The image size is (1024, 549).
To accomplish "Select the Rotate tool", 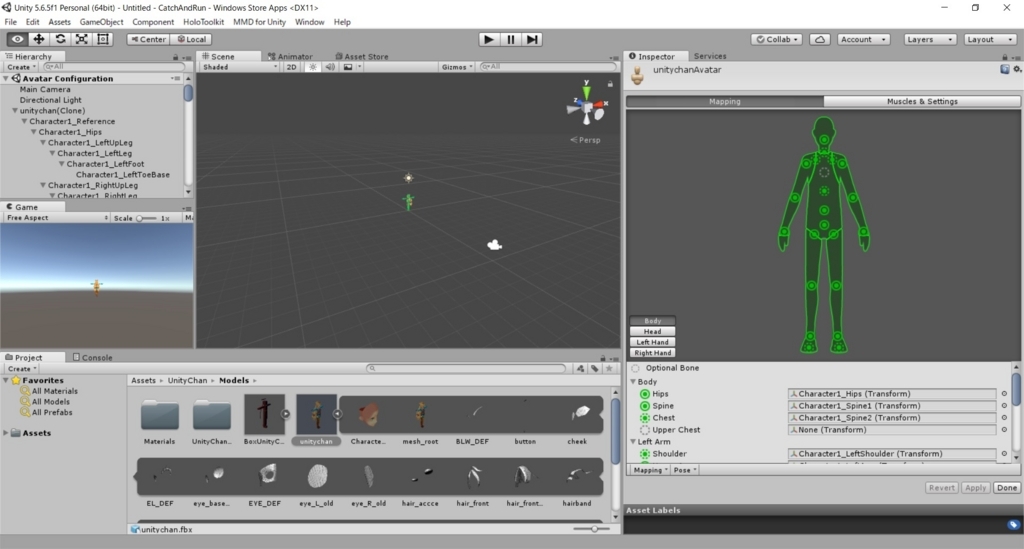I will (60, 39).
